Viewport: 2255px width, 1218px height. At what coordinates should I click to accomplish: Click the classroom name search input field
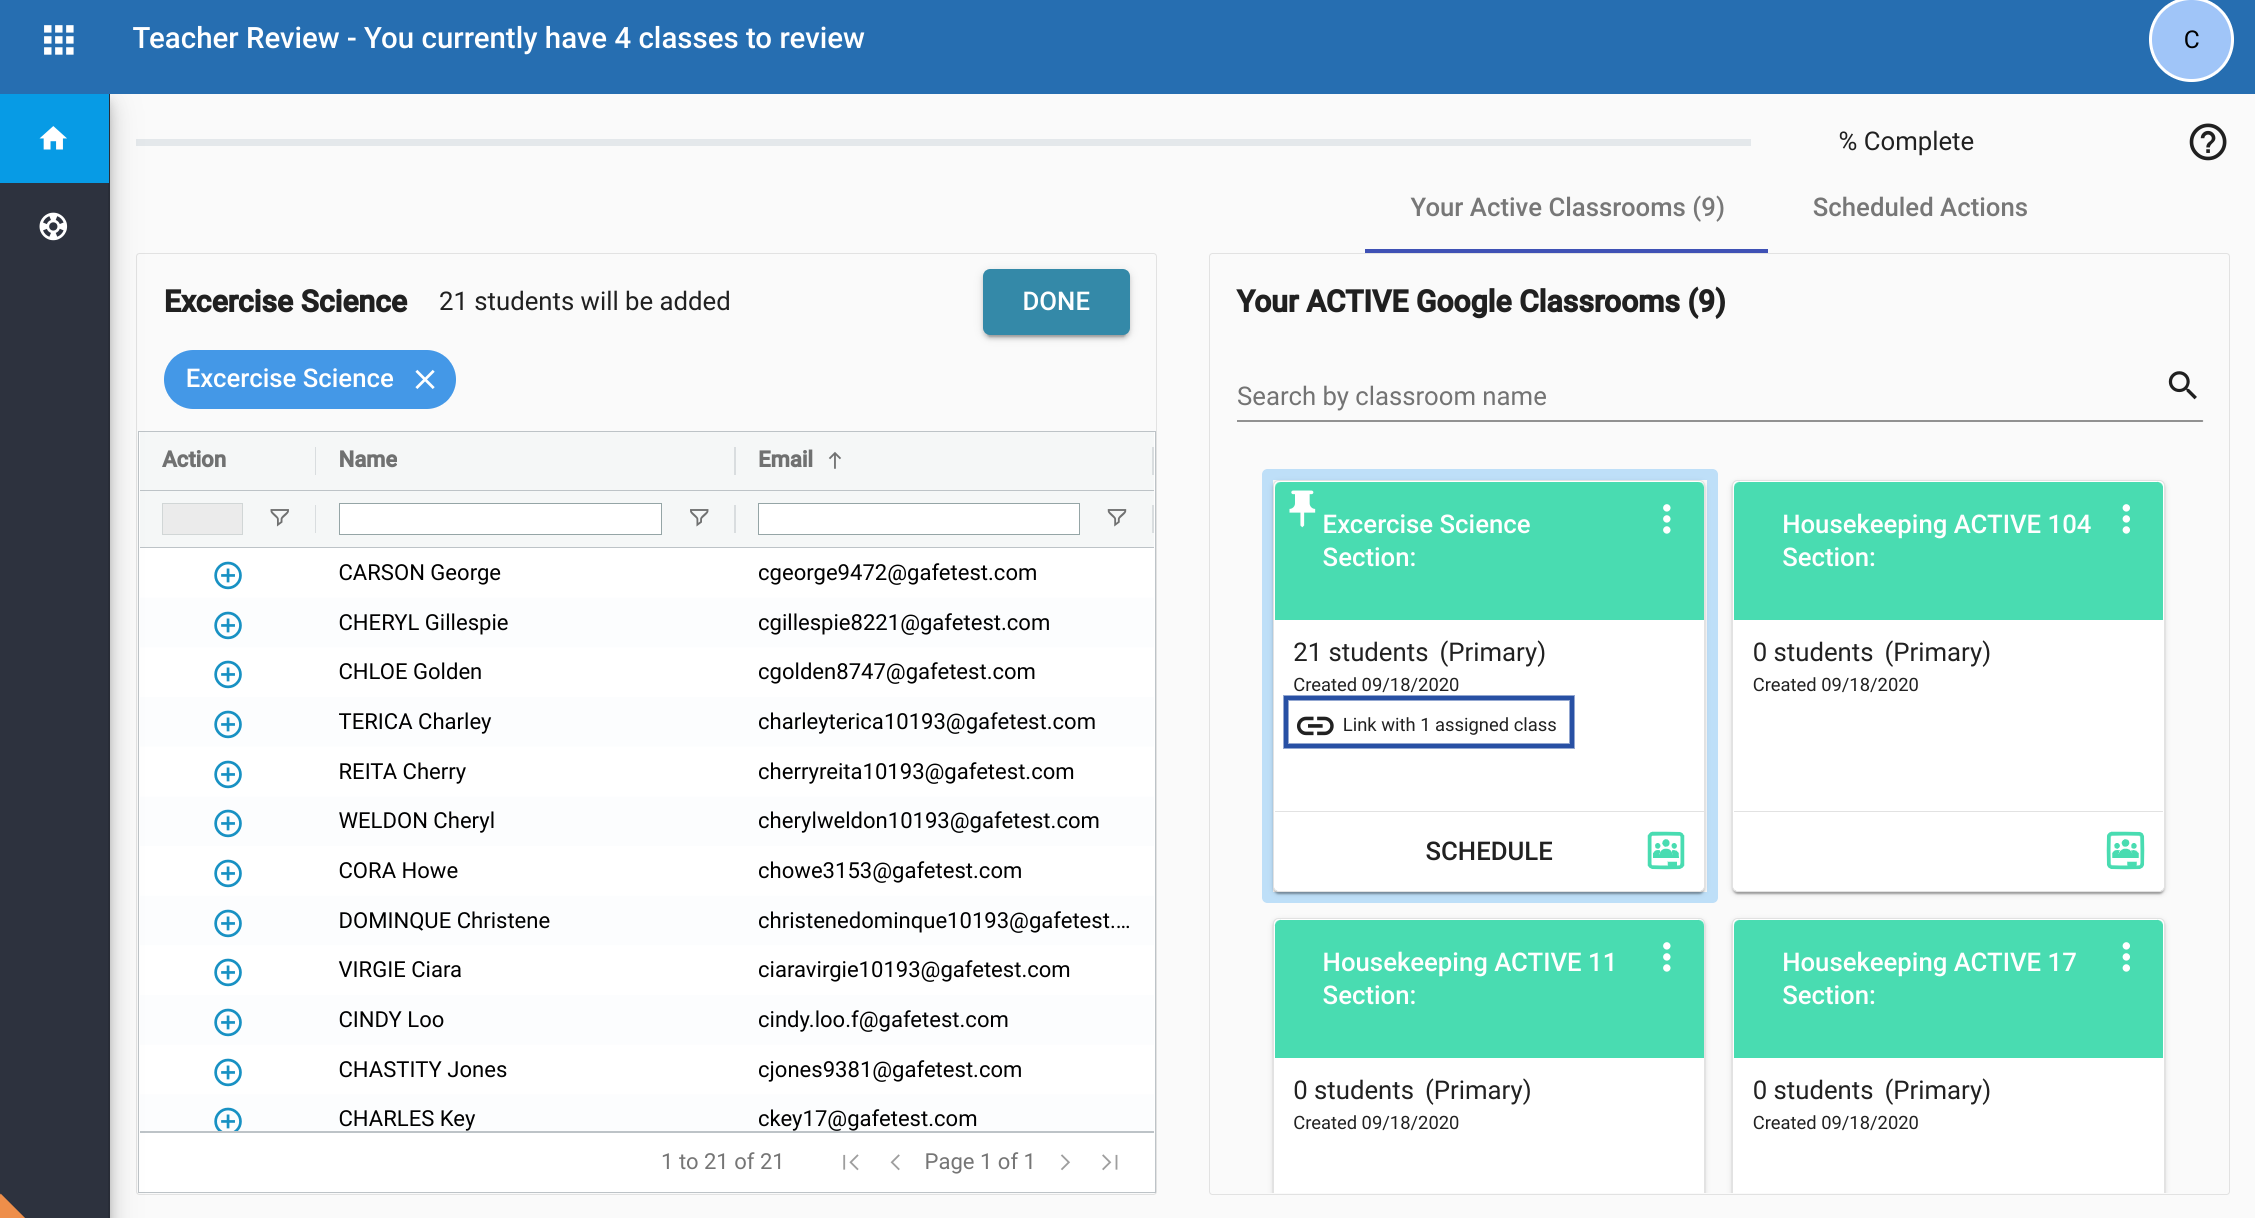(1694, 396)
